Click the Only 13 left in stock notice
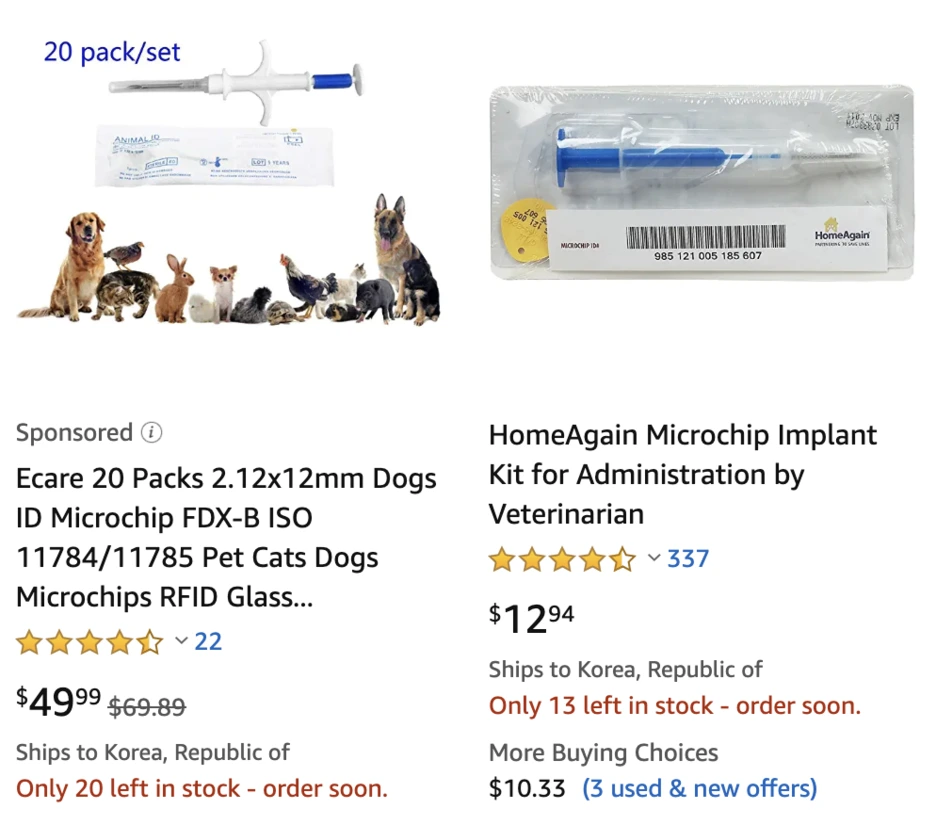The image size is (936, 825). tap(674, 705)
